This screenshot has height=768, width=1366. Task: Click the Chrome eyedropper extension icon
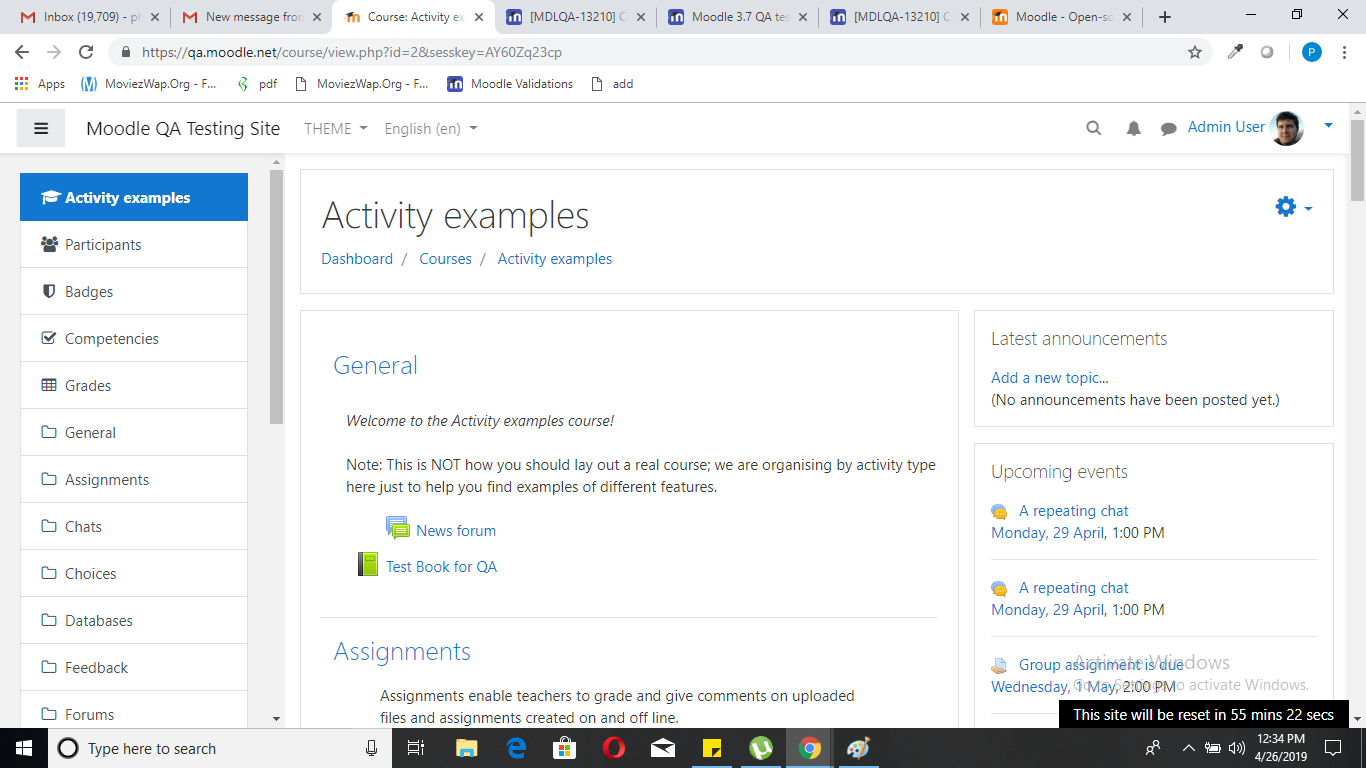1236,52
